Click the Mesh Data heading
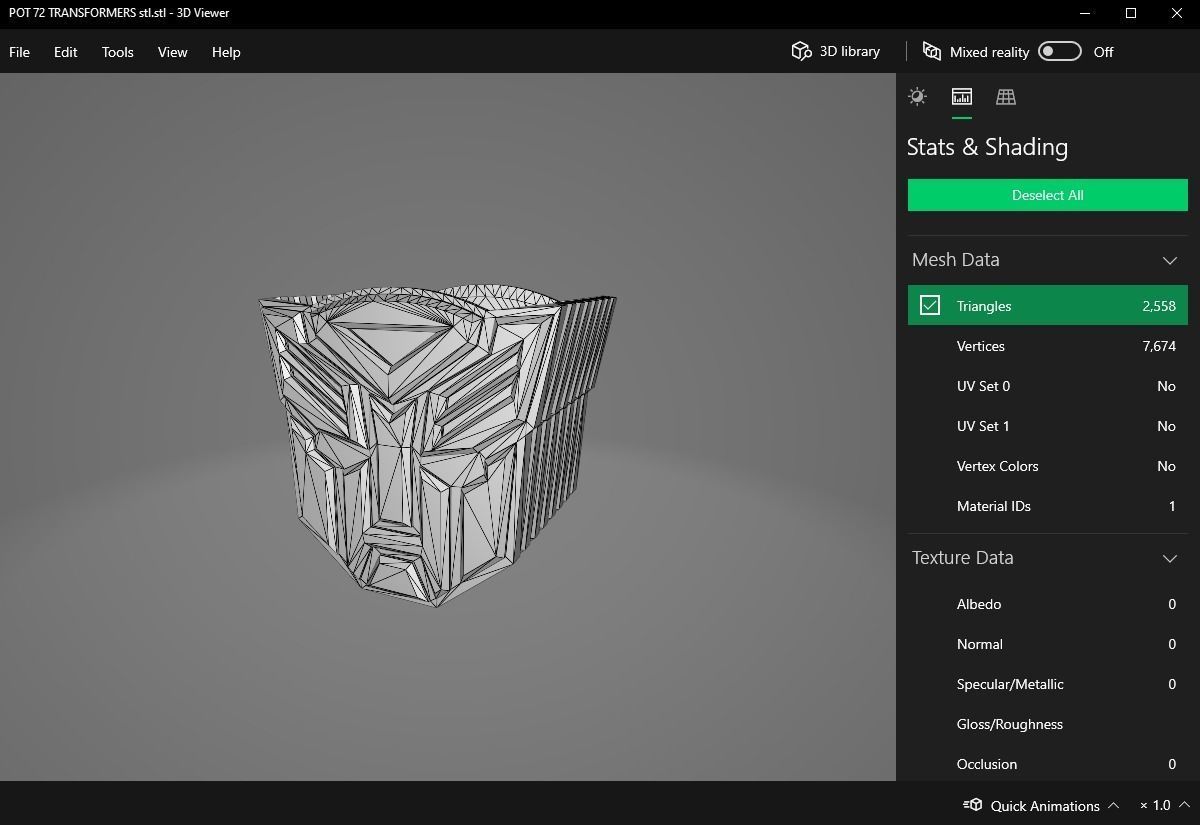Screen dimensions: 1200x825 pyautogui.click(x=955, y=260)
